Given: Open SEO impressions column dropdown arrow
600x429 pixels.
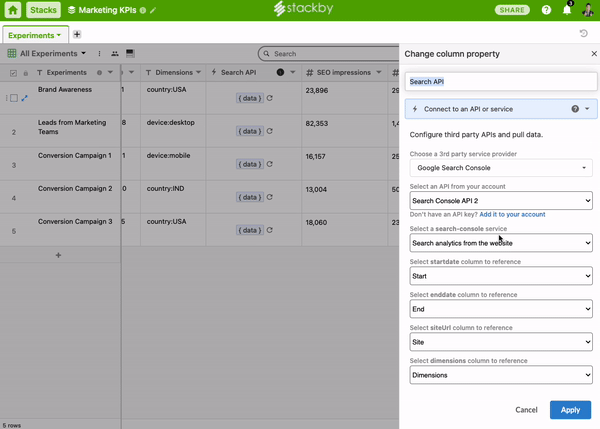Looking at the screenshot, I should 379,72.
